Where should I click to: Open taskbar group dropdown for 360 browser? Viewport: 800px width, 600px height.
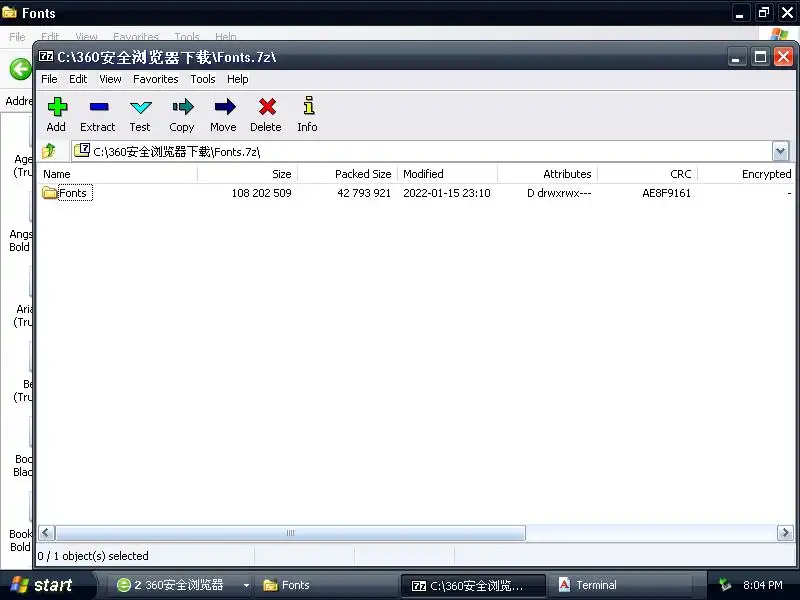(x=246, y=585)
